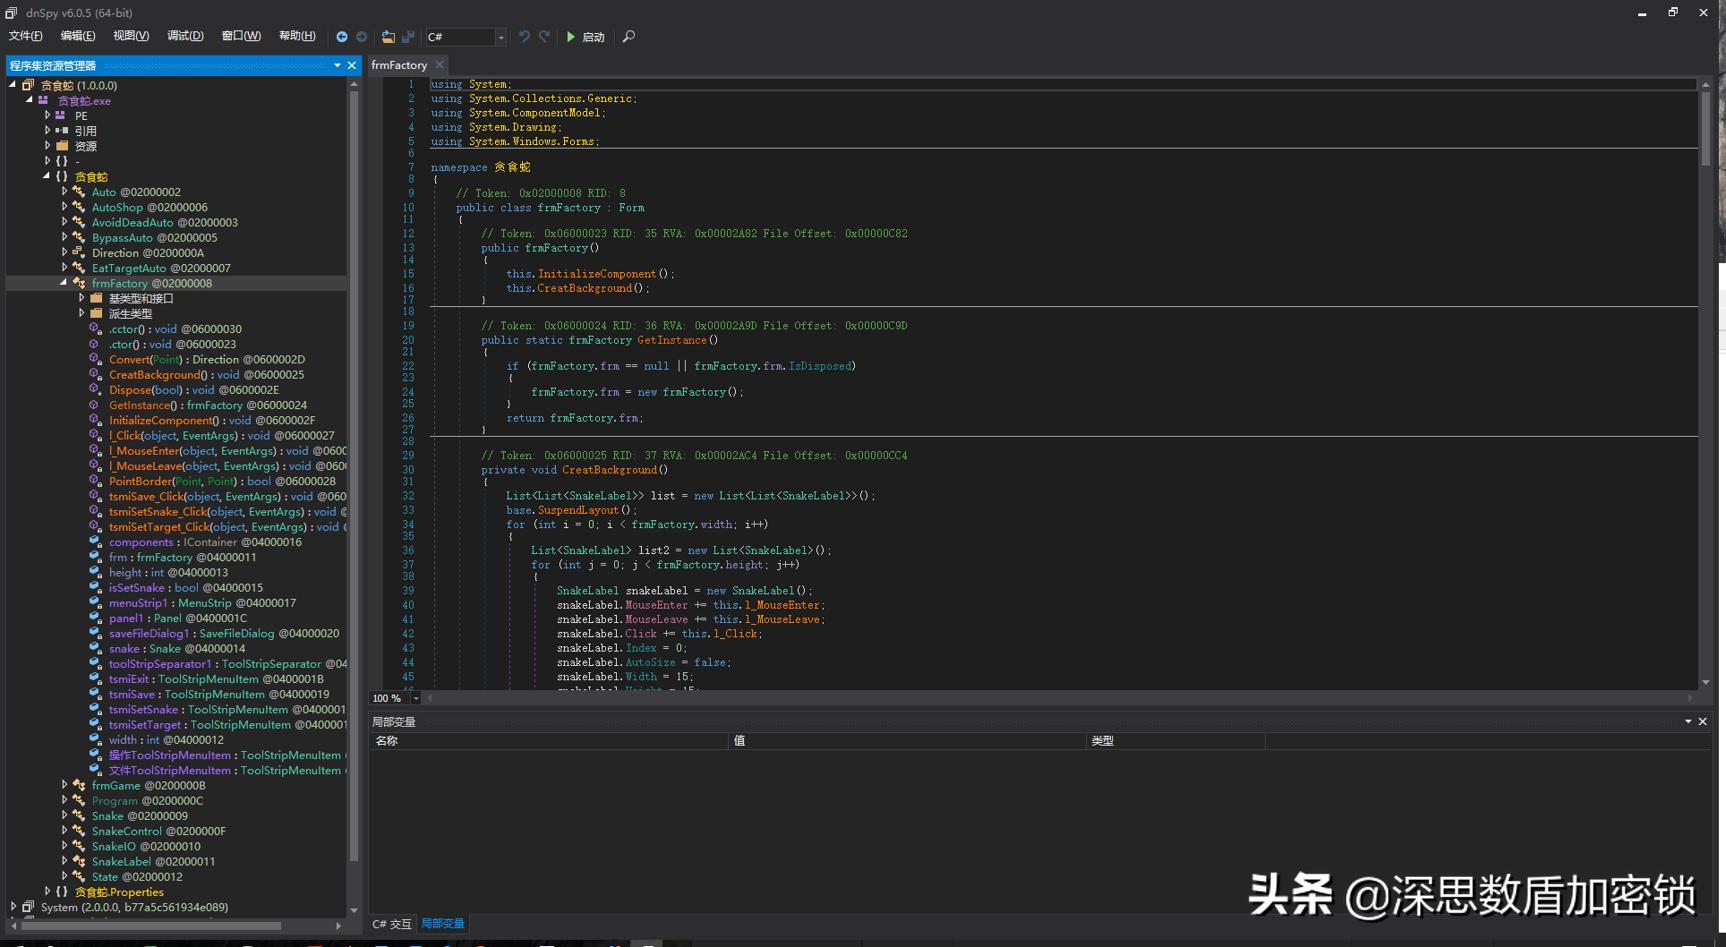Click the navigate back arrow icon
Screen dimensions: 1726x947
(342, 37)
